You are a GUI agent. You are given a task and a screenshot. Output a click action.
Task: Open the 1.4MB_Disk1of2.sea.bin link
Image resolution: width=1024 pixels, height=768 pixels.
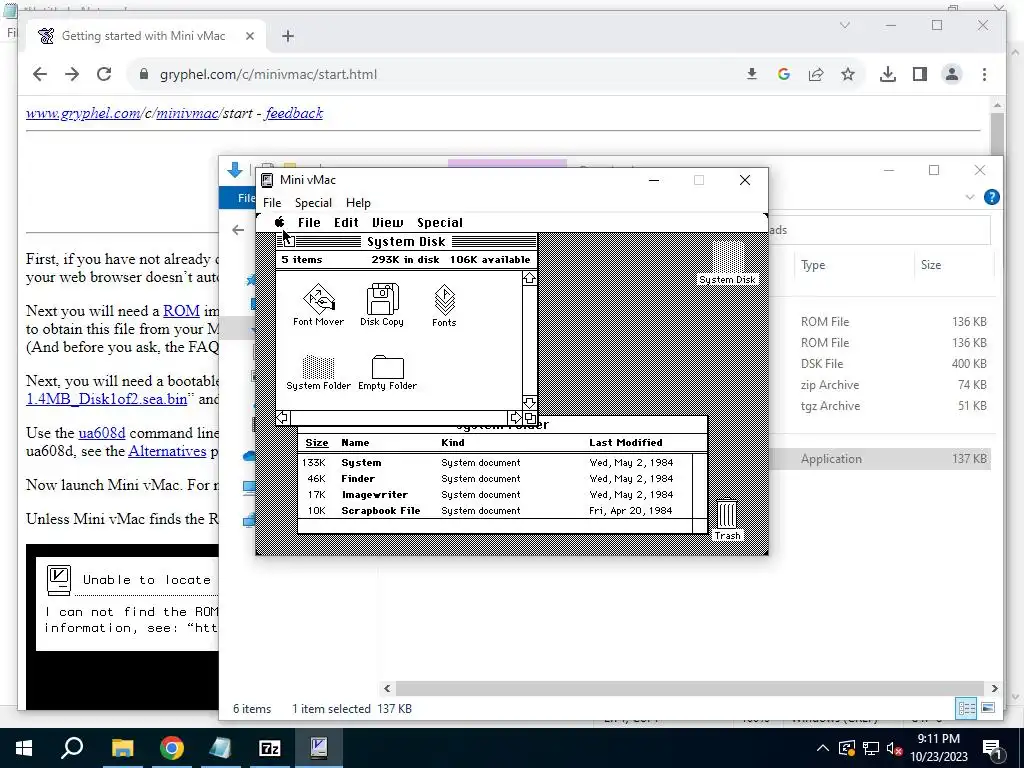click(x=106, y=398)
